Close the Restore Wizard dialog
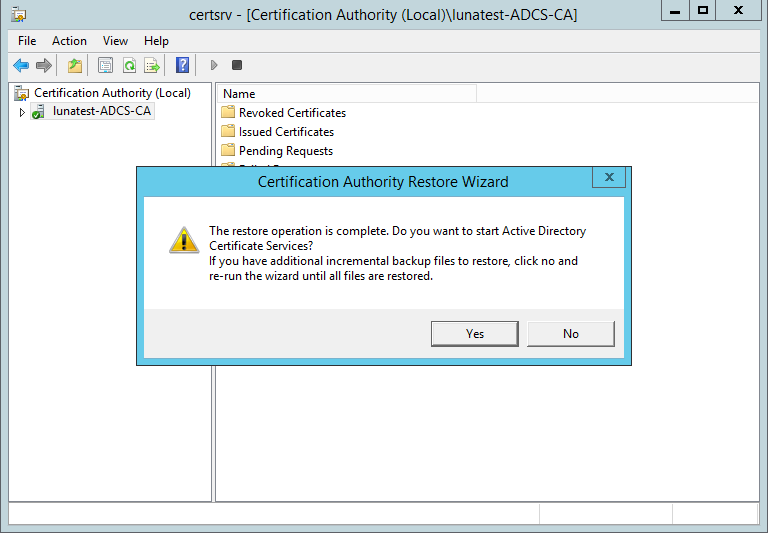768x533 pixels. (609, 177)
